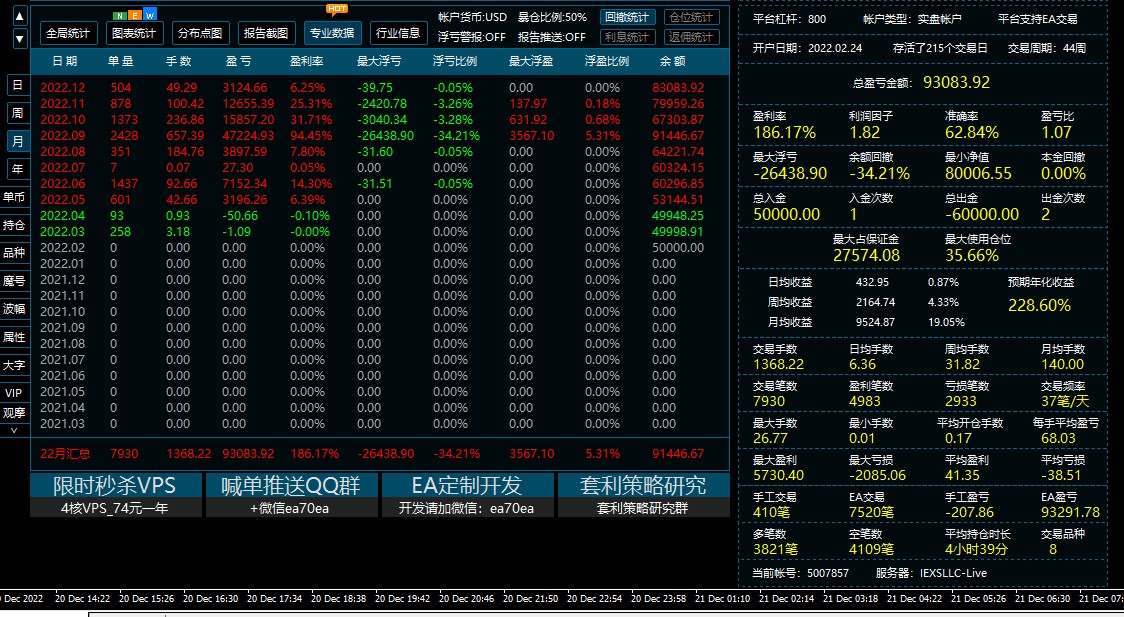Click the 单量 column header

coord(120,62)
